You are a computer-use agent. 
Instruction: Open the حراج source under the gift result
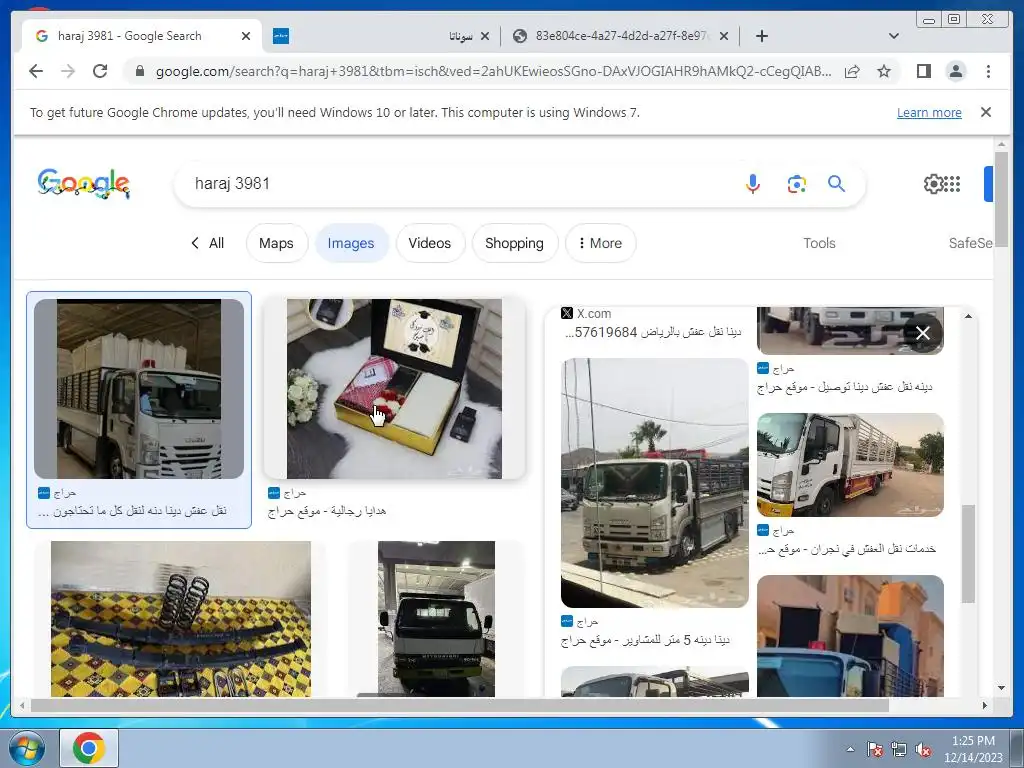(x=287, y=493)
